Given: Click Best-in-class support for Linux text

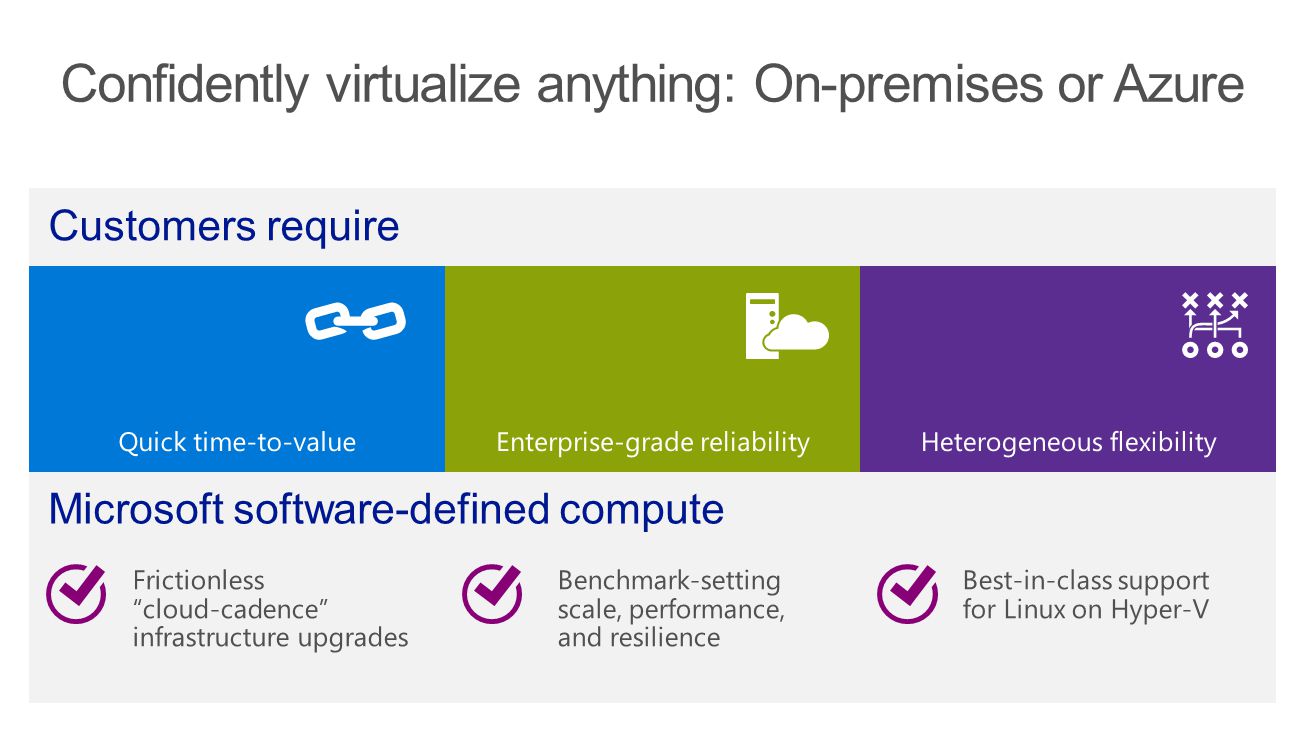Looking at the screenshot, I should [1085, 595].
